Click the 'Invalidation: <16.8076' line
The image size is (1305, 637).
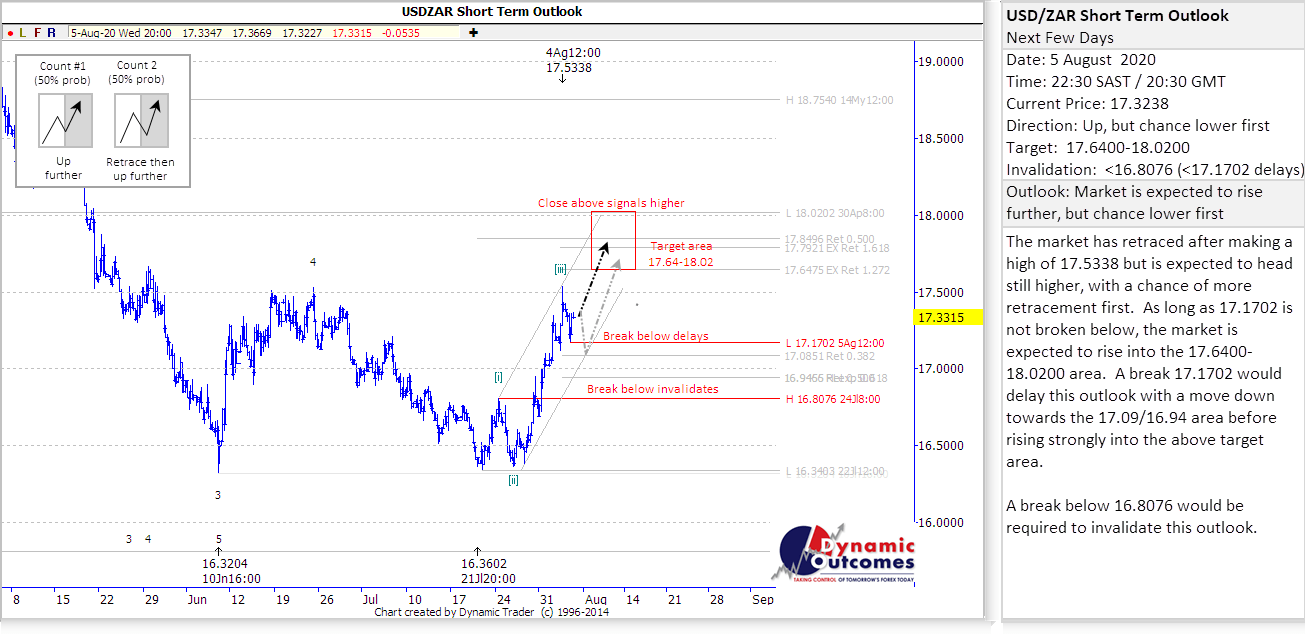1155,169
